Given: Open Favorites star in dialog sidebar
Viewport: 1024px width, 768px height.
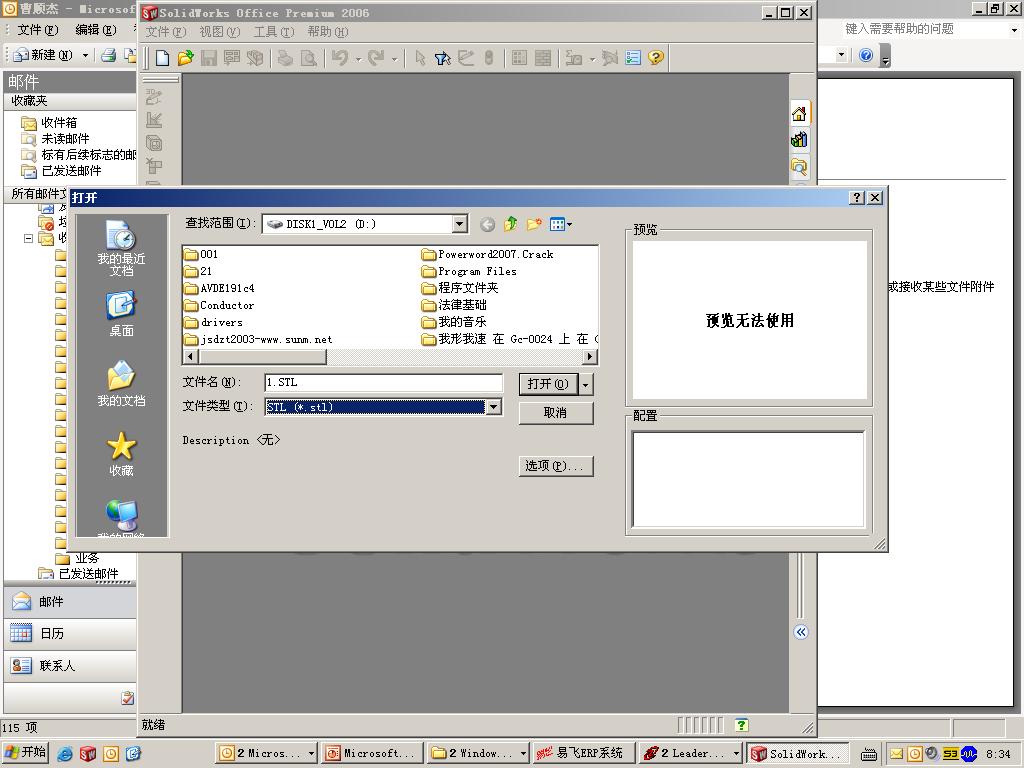Looking at the screenshot, I should [121, 454].
